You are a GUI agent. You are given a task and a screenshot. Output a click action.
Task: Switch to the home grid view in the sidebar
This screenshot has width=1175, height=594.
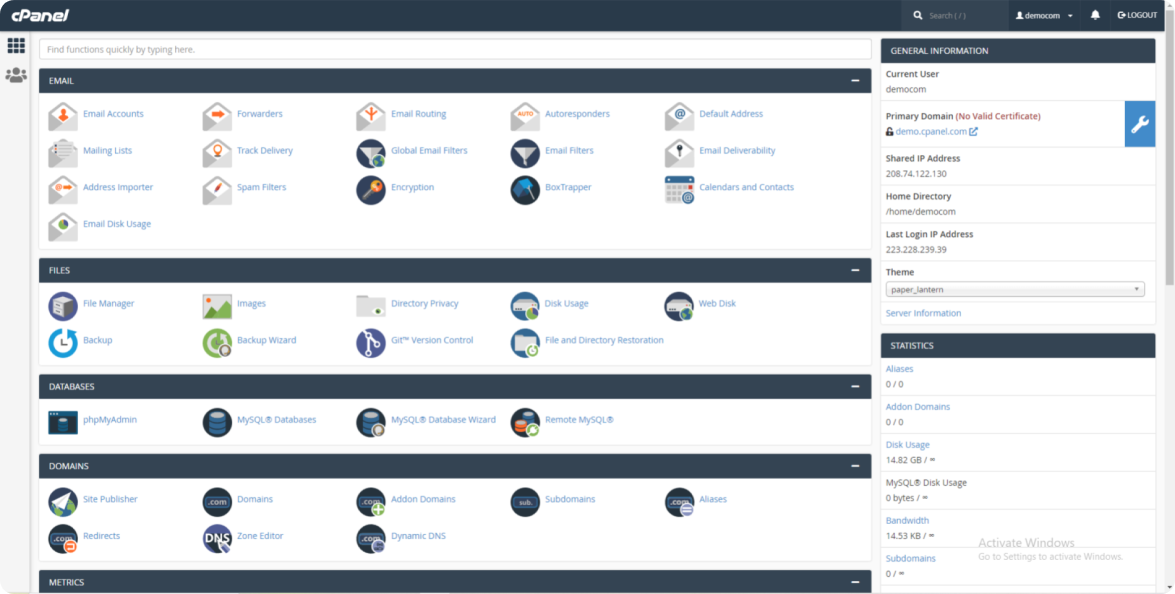(16, 45)
